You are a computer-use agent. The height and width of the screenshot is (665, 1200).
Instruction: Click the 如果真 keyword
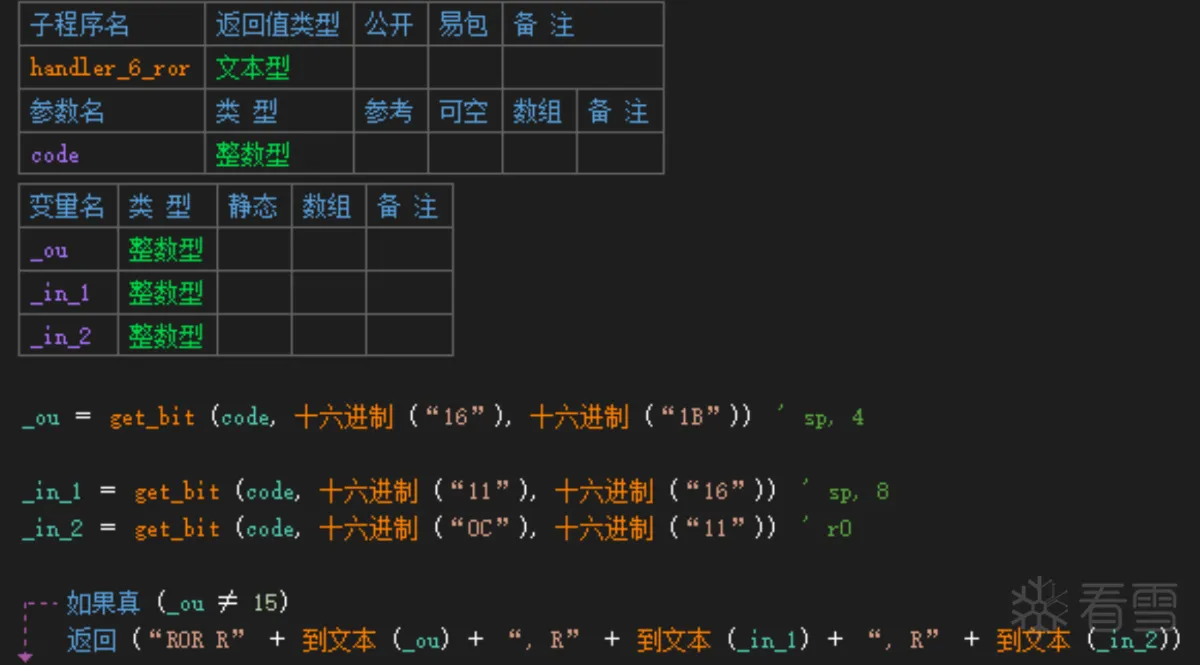tap(104, 603)
